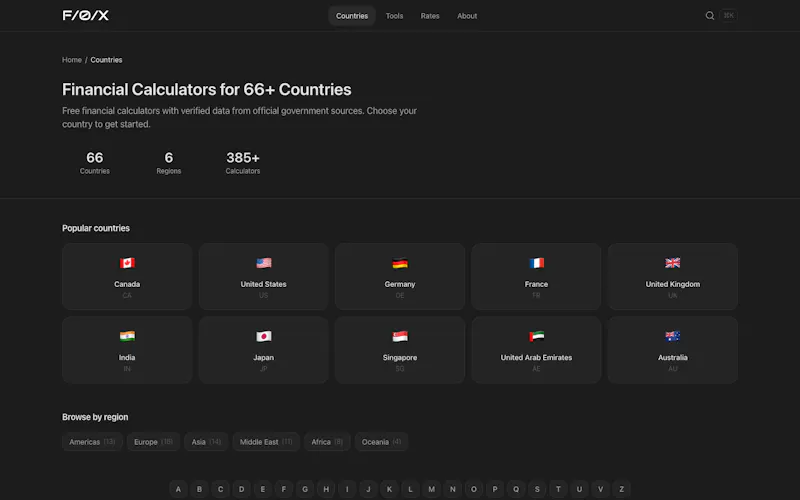The image size is (800, 500).
Task: Jump to letter U in alphabet index
Action: click(x=580, y=489)
